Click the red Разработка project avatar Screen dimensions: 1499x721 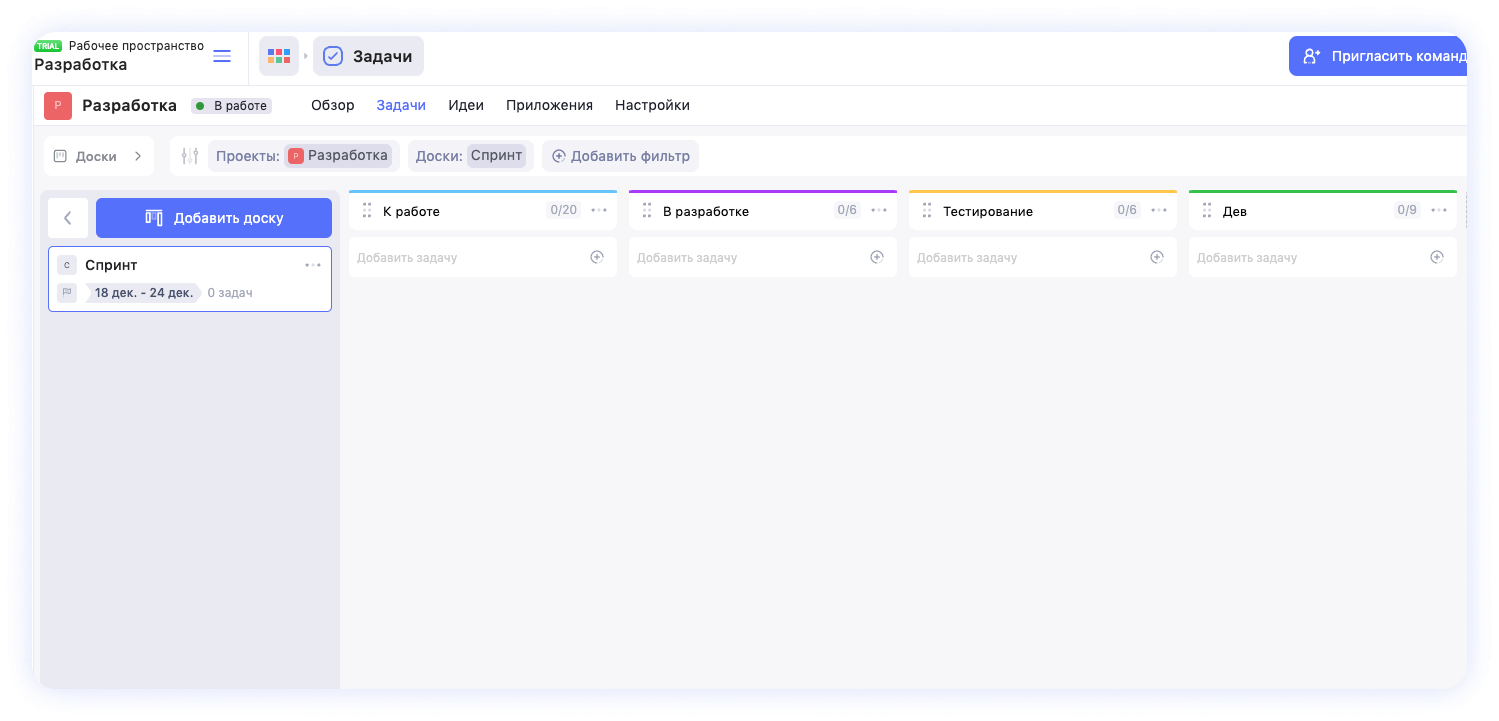58,106
